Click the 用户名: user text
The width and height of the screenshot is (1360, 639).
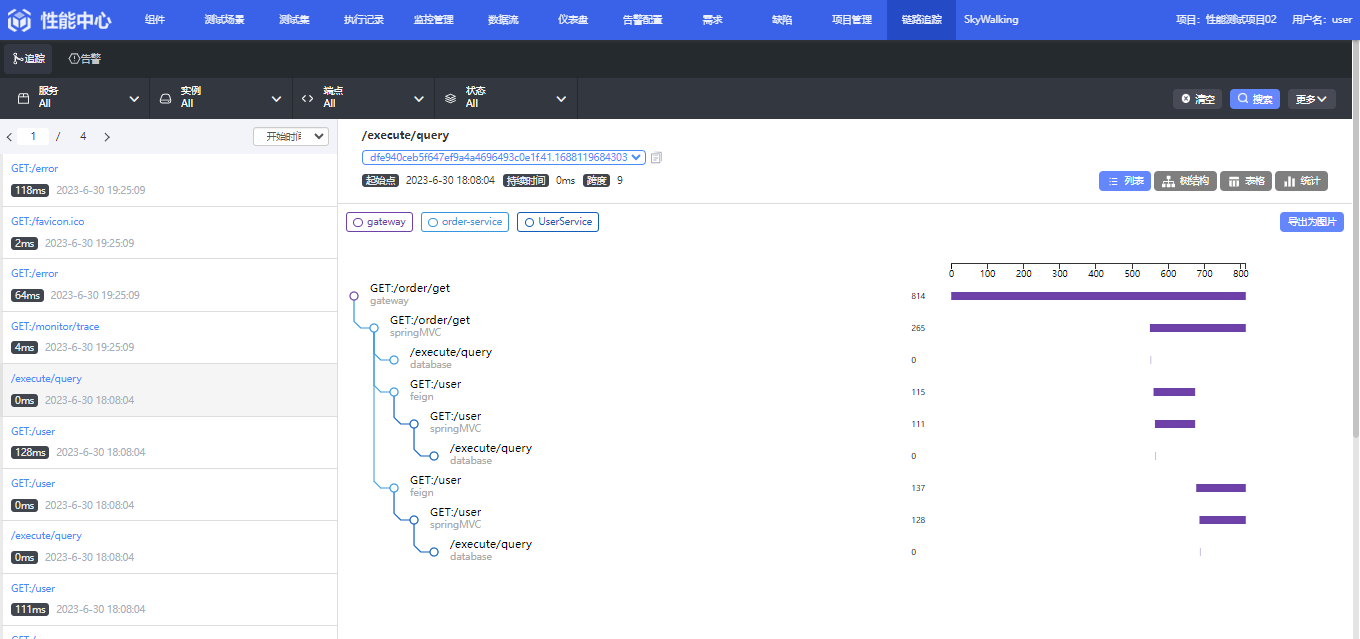coord(1322,20)
